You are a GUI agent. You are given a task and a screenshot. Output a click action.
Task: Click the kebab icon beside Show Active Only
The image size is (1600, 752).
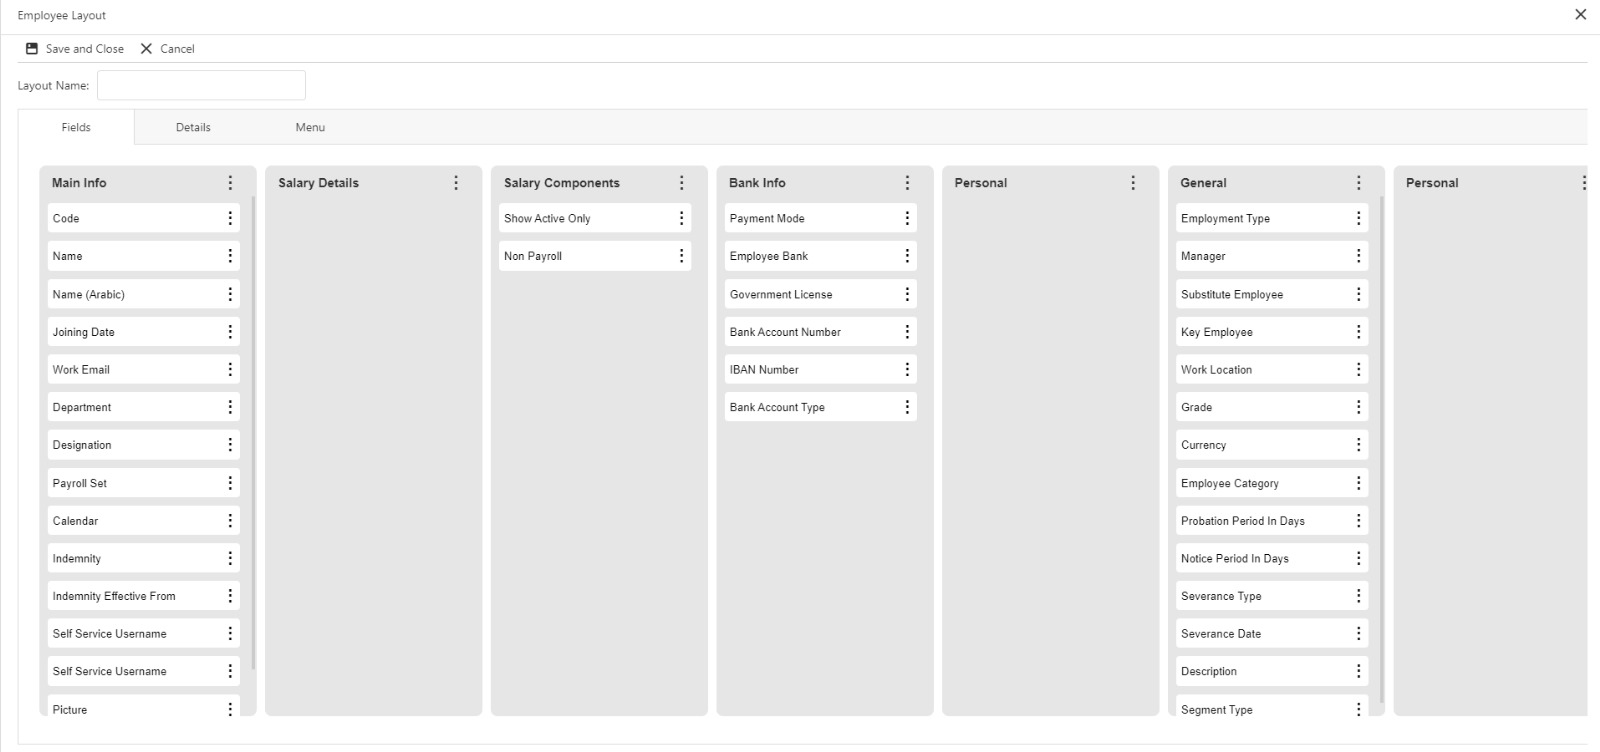(681, 218)
